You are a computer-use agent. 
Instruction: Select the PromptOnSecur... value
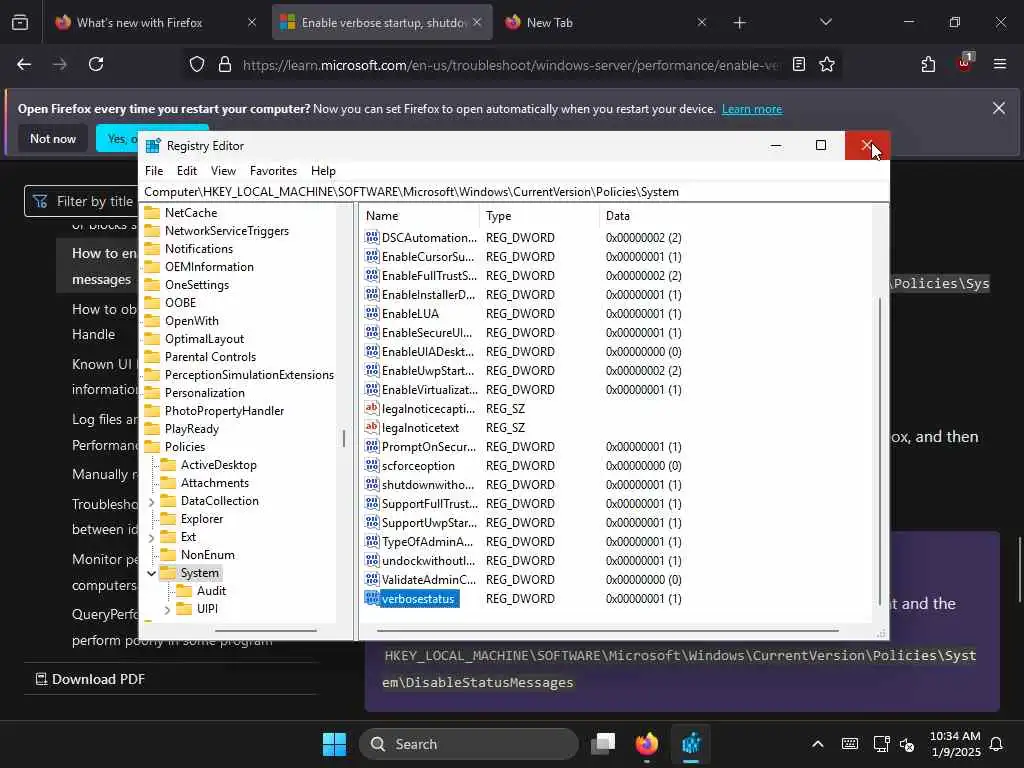point(428,447)
